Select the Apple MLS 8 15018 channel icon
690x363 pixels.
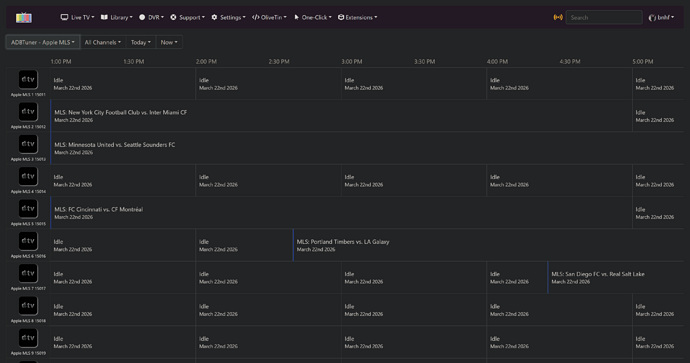28,306
